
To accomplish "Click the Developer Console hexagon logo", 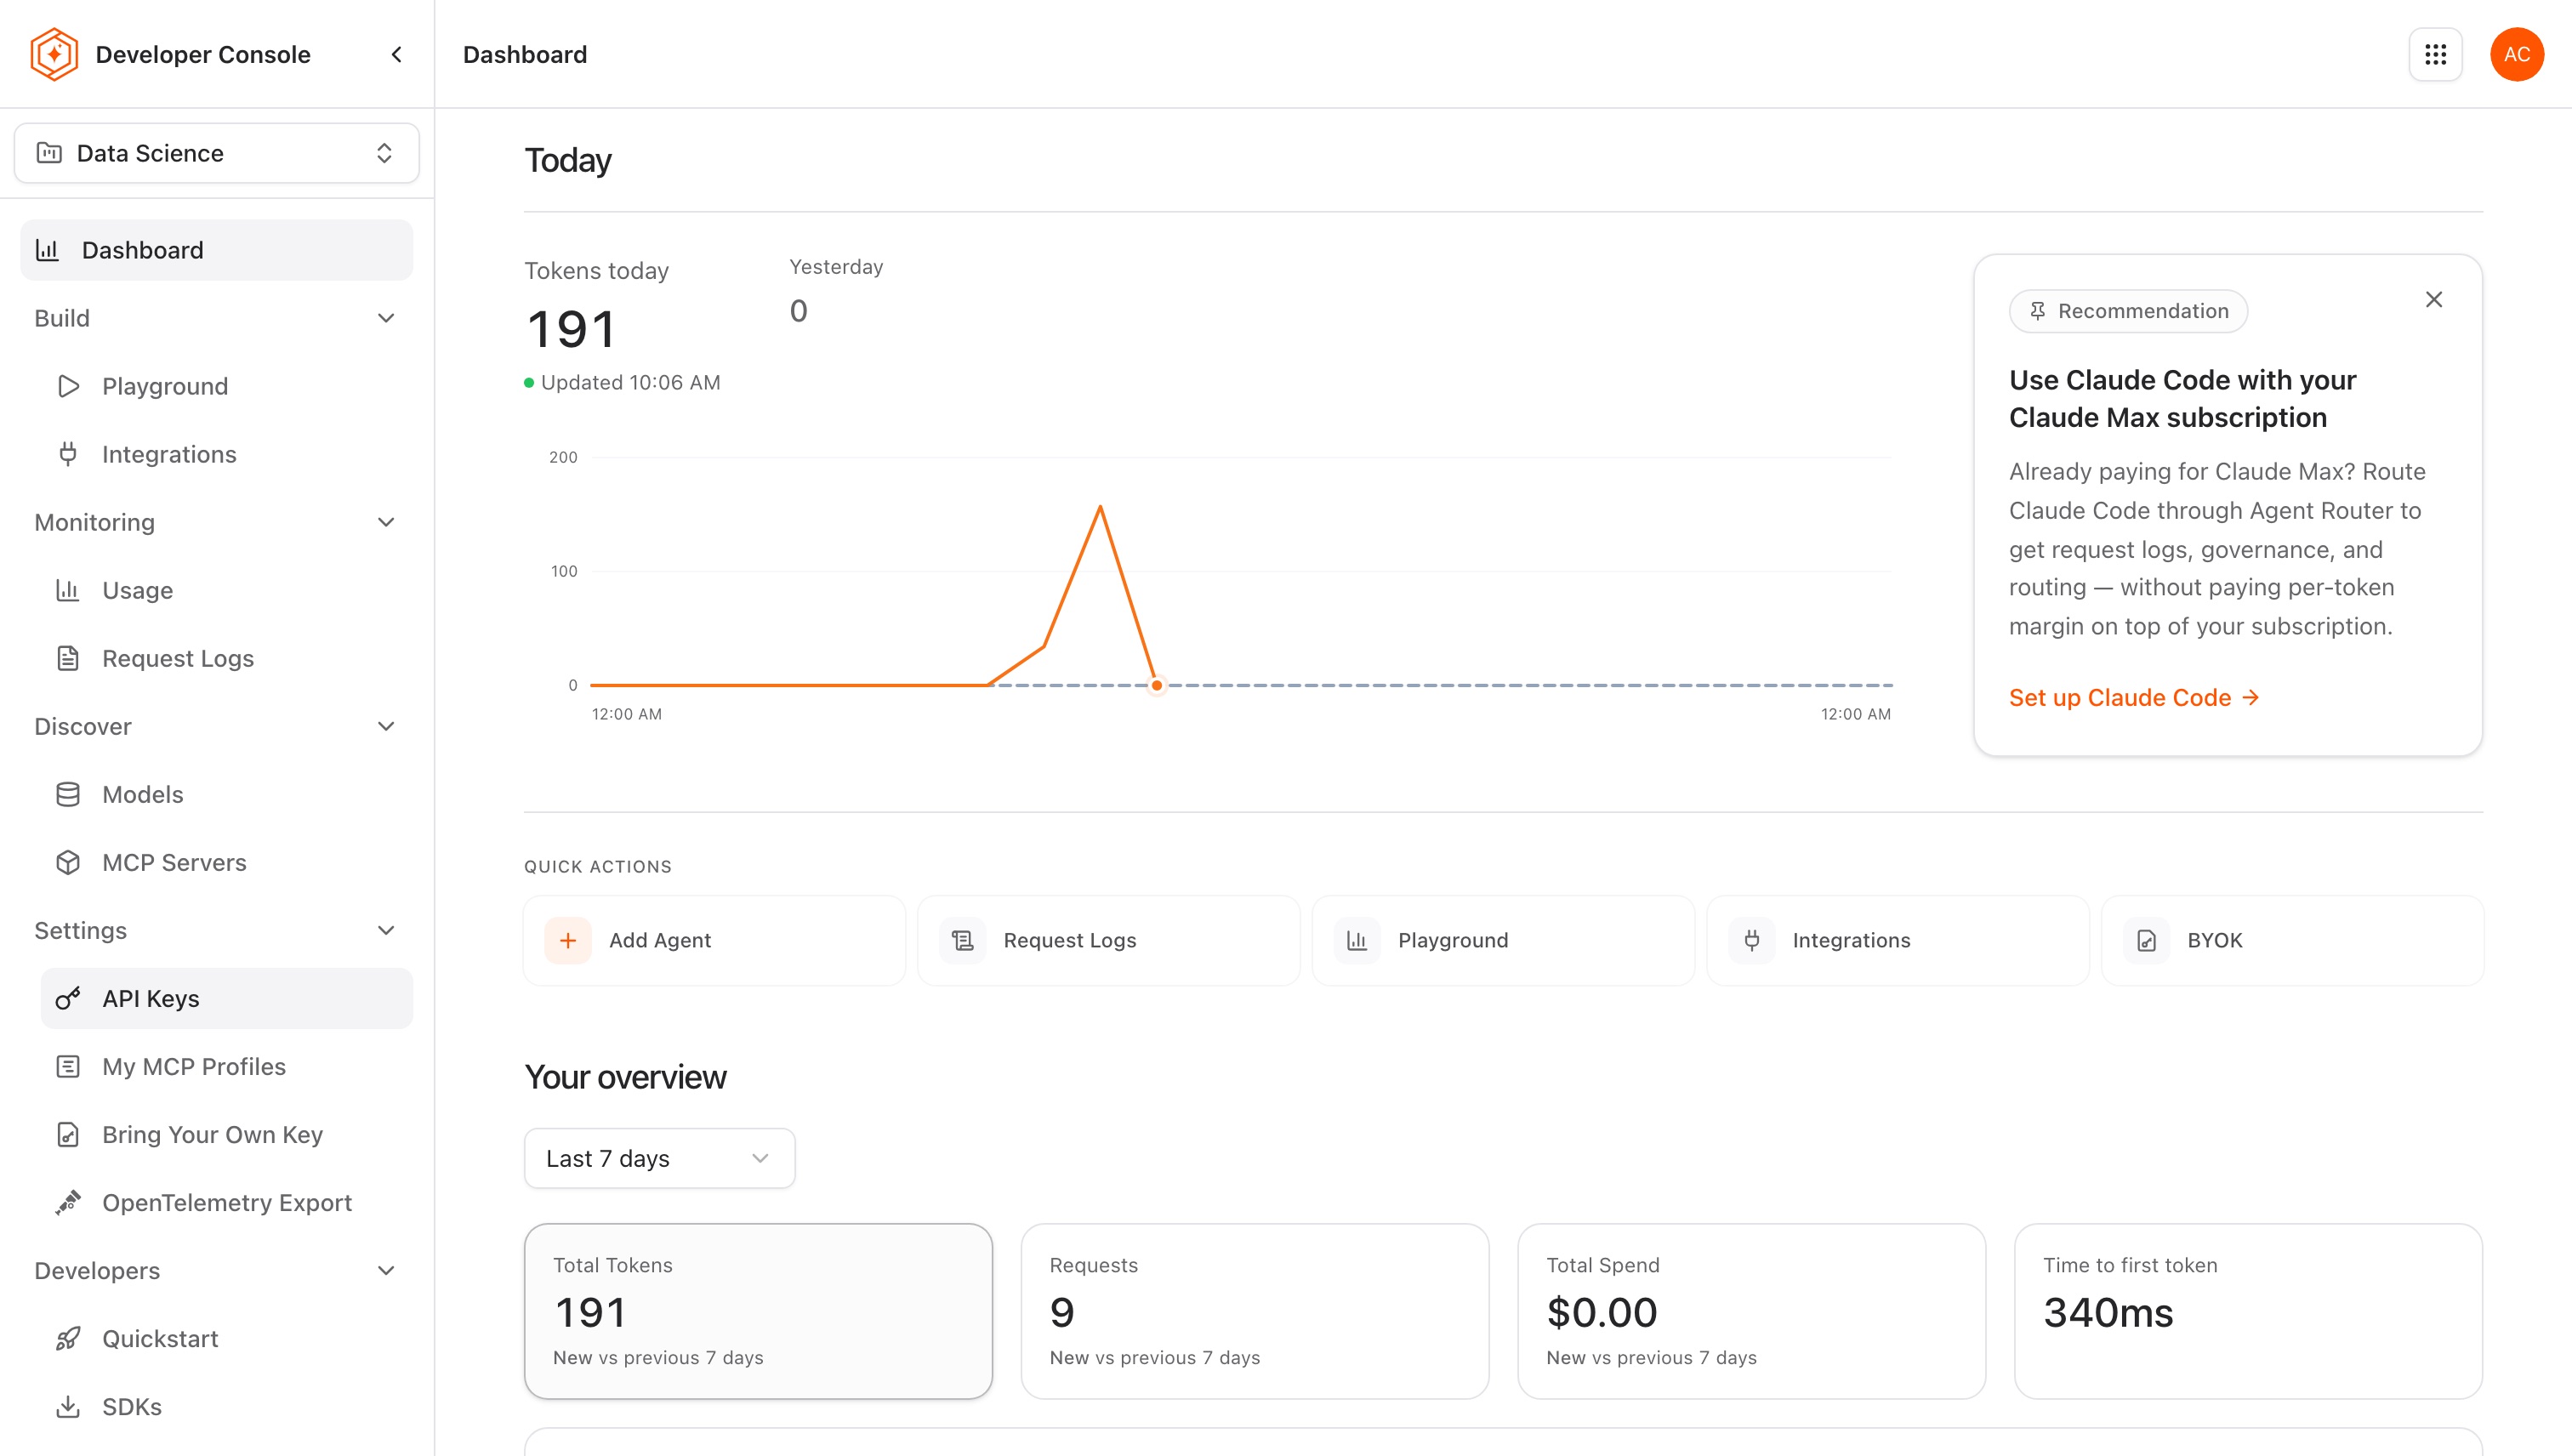I will pos(54,54).
